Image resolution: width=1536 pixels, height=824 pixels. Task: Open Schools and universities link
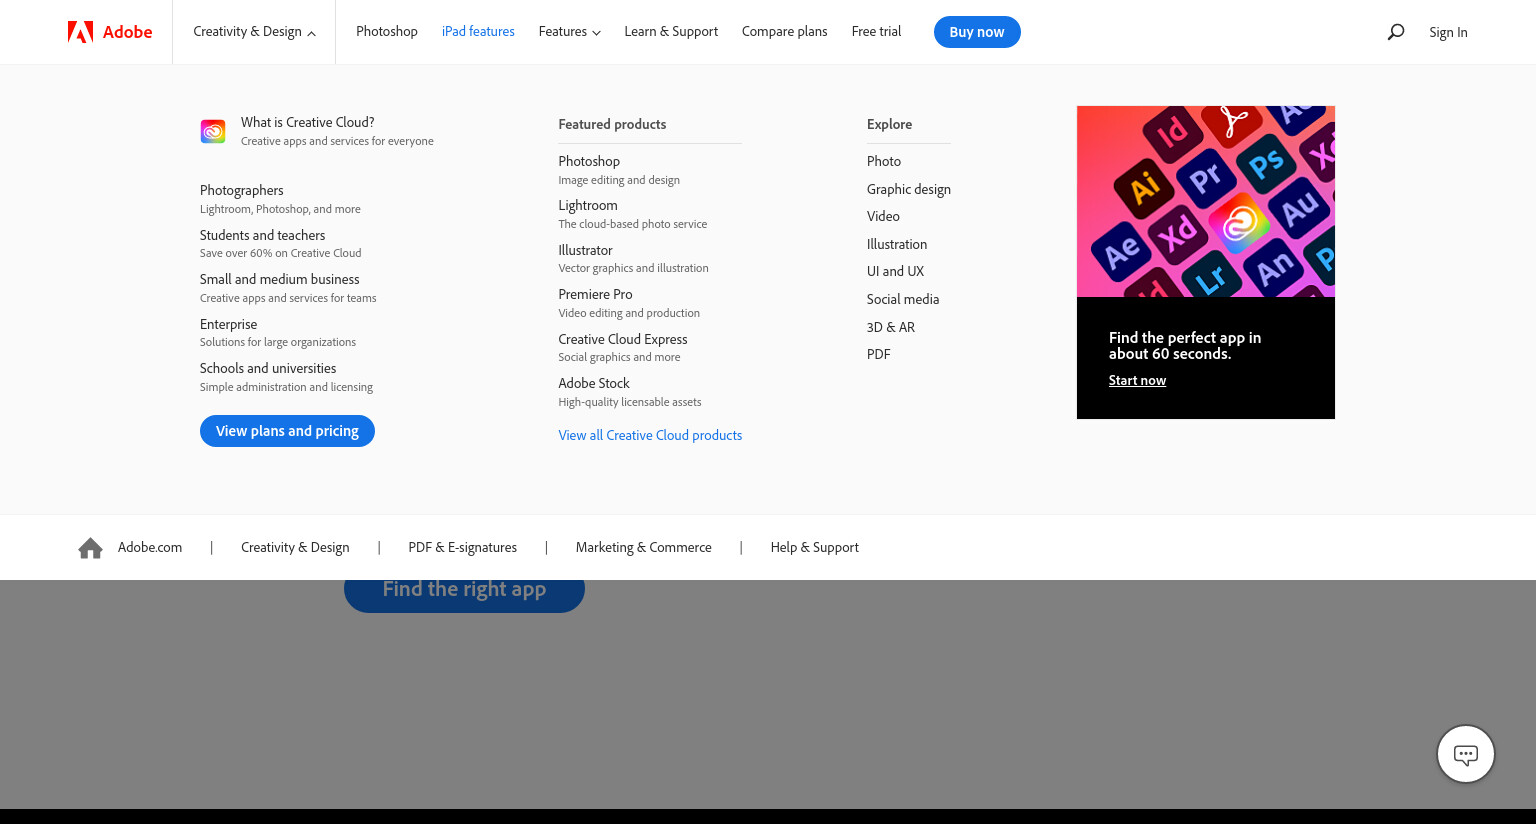point(268,368)
